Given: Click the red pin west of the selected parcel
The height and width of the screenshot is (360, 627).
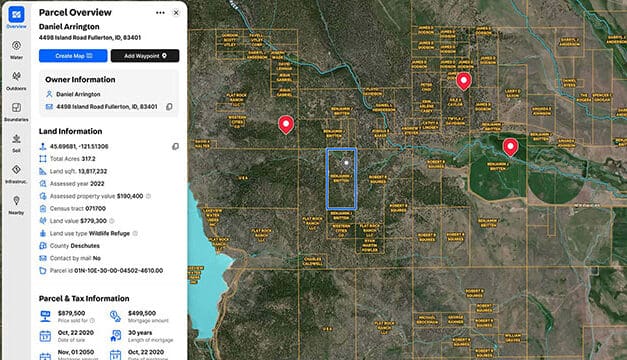Looking at the screenshot, I should (286, 124).
